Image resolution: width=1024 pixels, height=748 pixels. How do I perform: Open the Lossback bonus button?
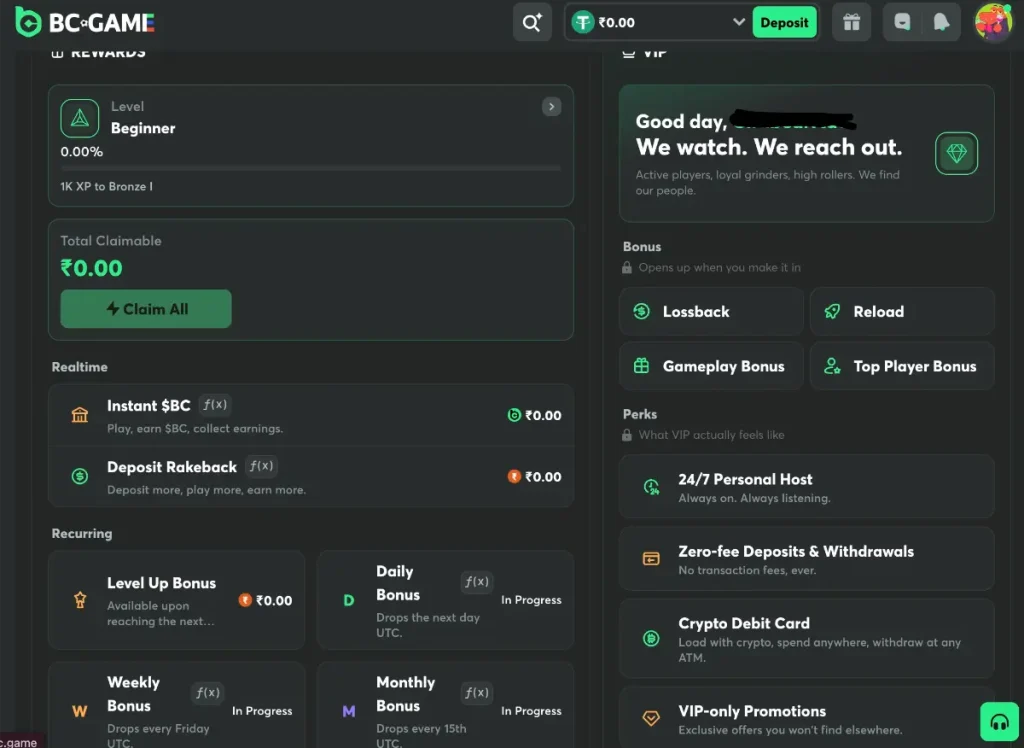coord(711,312)
